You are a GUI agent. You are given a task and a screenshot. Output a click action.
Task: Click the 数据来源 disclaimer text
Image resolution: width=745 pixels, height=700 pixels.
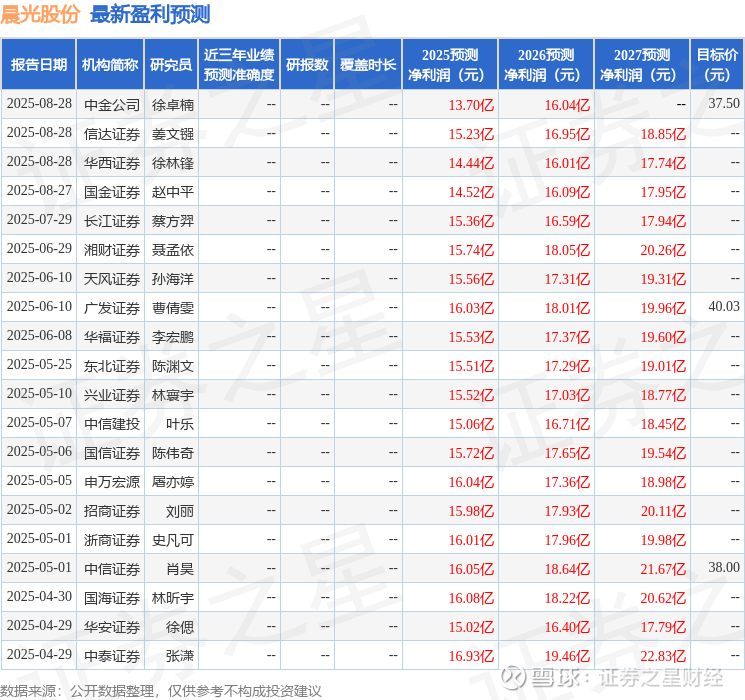coord(161,690)
